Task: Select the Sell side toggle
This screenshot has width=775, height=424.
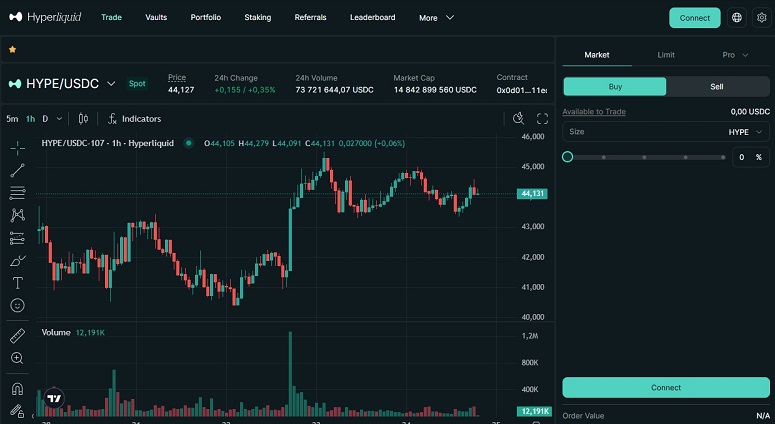Action: point(717,86)
